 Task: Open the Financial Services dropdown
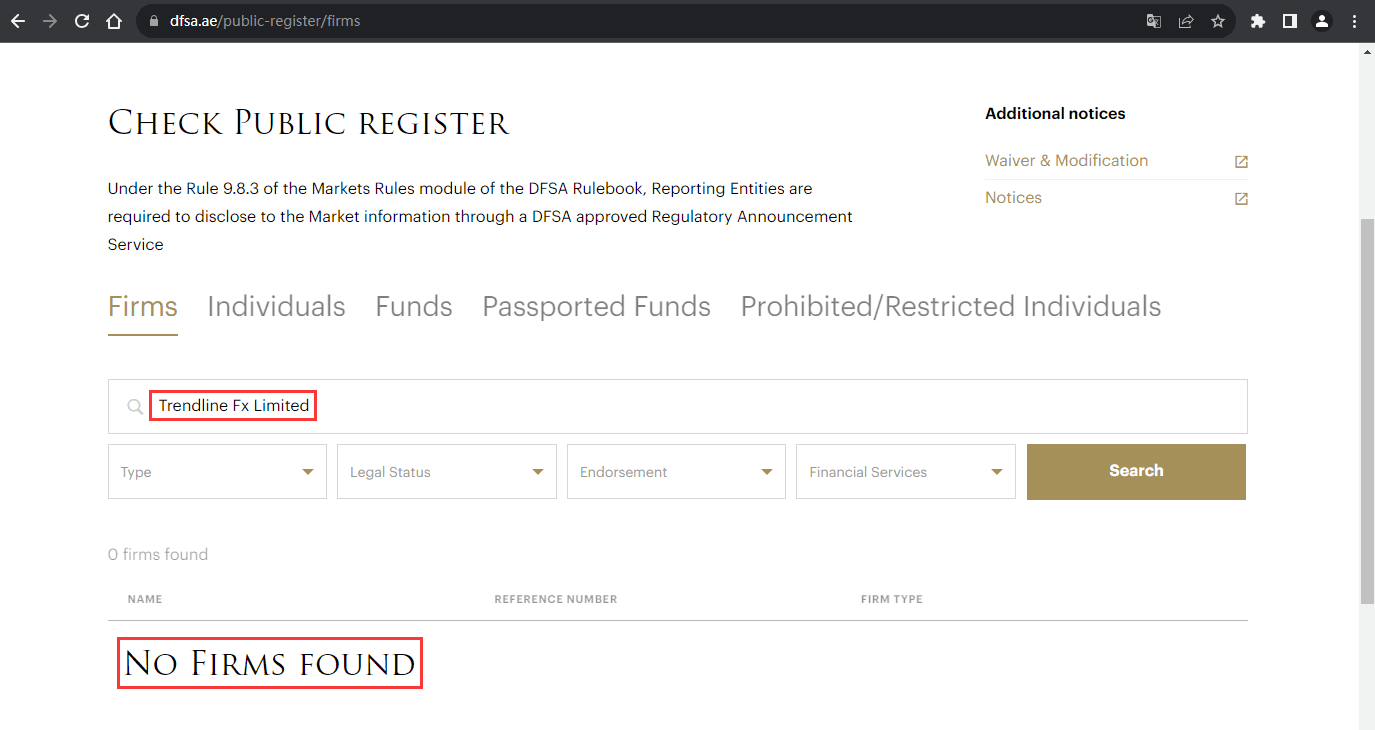pyautogui.click(x=906, y=472)
